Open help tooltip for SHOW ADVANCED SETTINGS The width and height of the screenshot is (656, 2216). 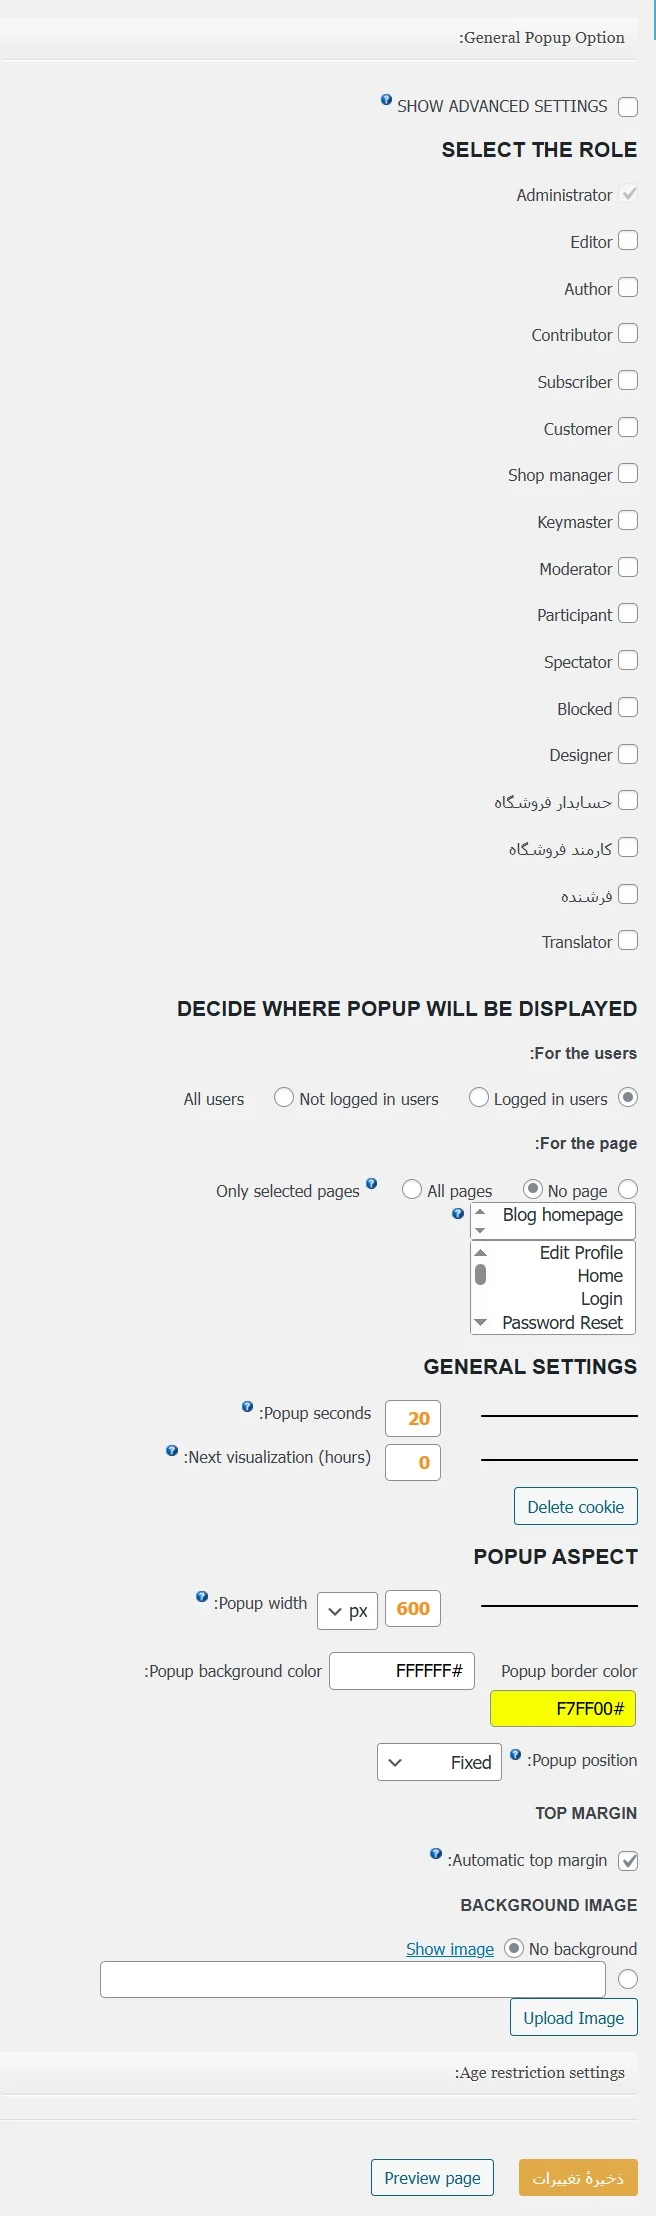point(386,100)
